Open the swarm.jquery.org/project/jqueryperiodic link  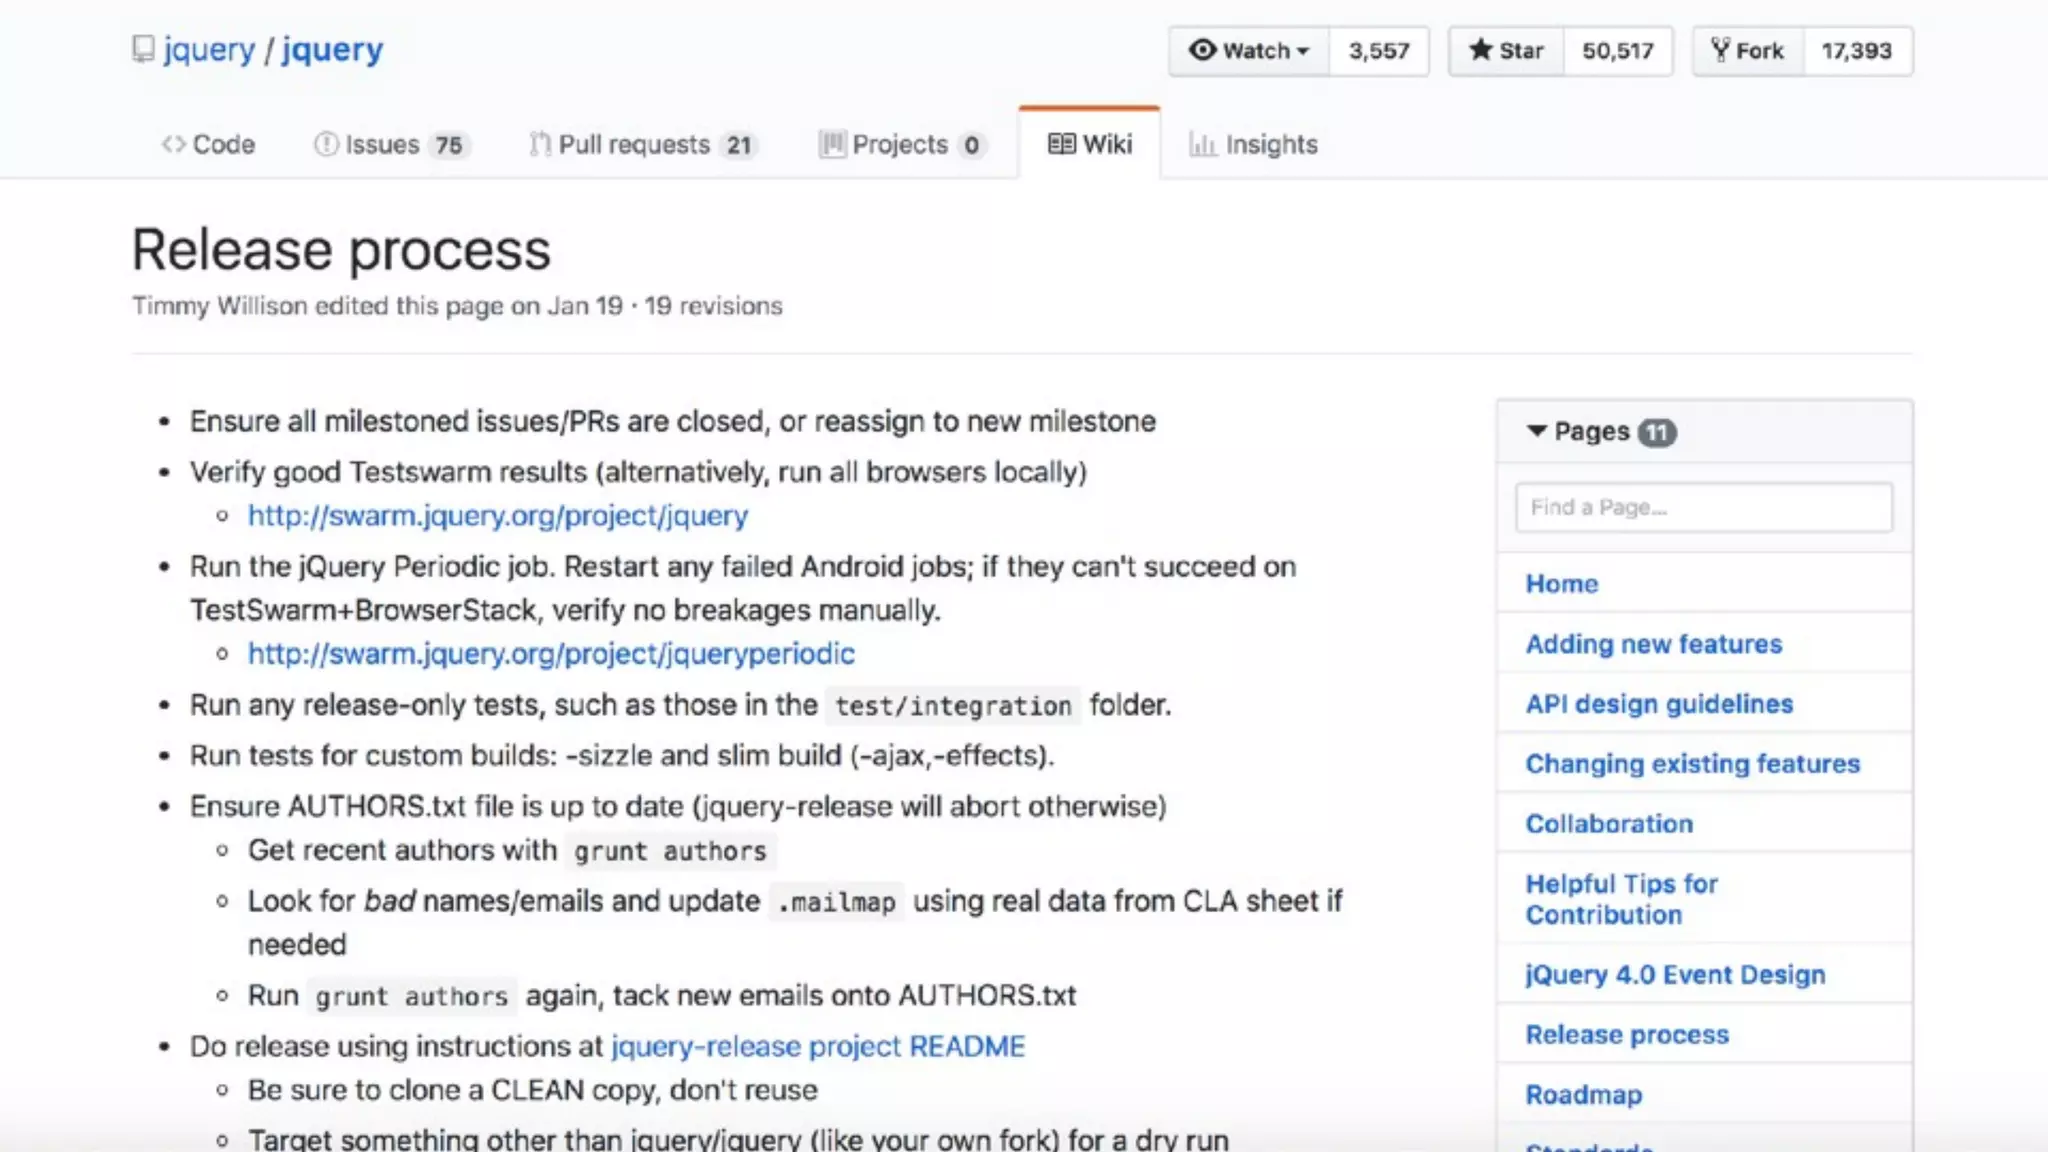coord(551,654)
